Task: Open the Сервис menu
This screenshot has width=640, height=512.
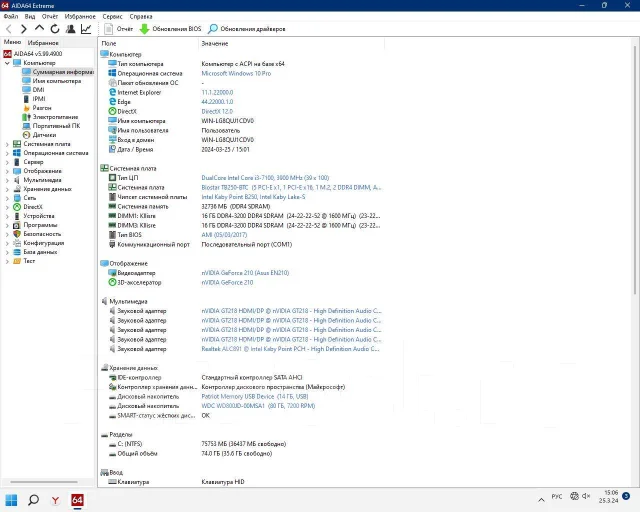Action: pos(112,16)
